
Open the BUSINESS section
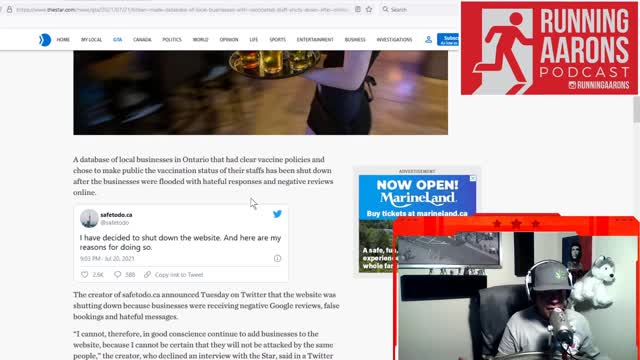(x=355, y=40)
